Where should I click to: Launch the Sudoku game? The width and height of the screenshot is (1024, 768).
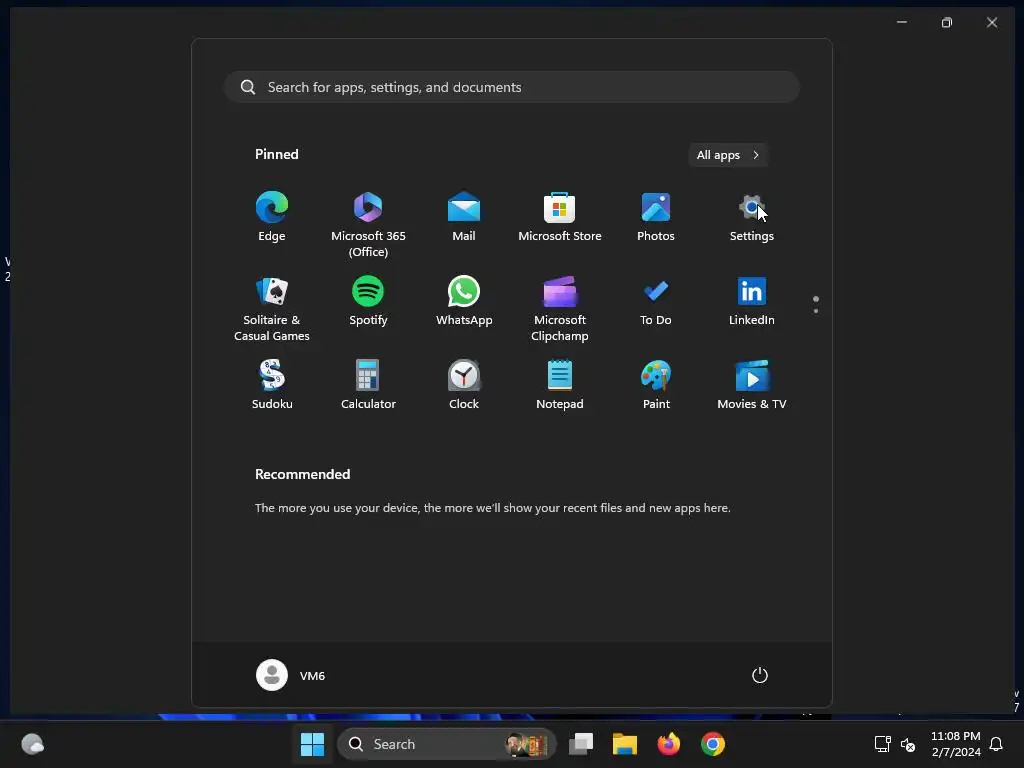(x=272, y=385)
